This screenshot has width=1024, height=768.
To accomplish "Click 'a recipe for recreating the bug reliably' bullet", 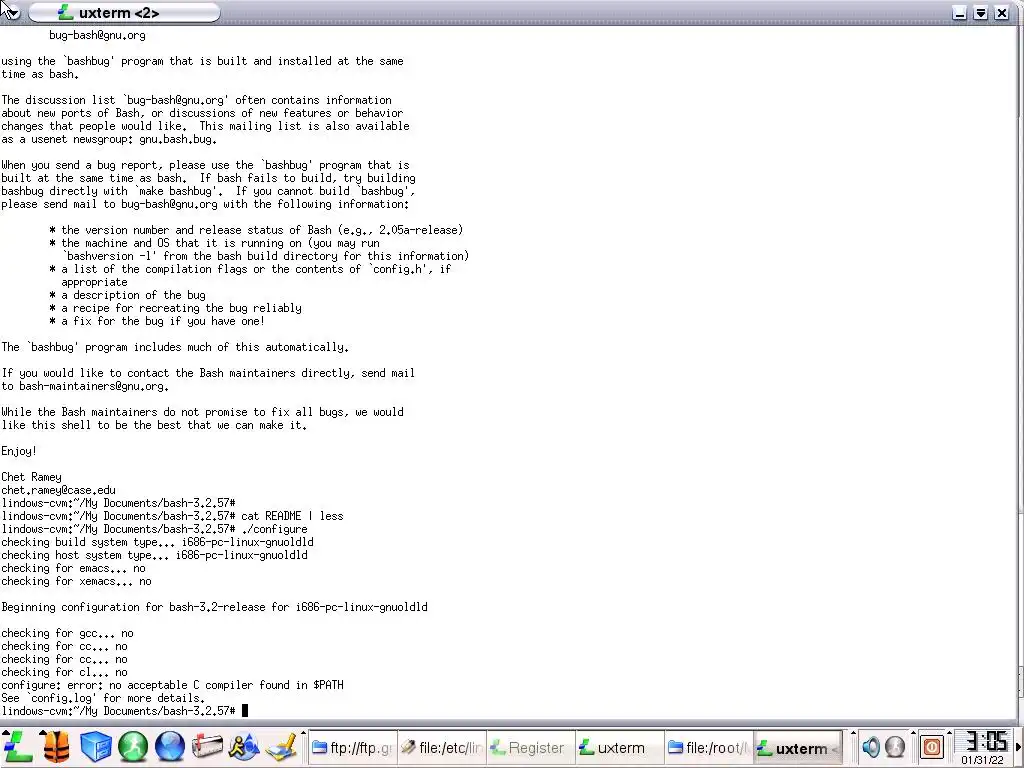I will click(x=175, y=308).
